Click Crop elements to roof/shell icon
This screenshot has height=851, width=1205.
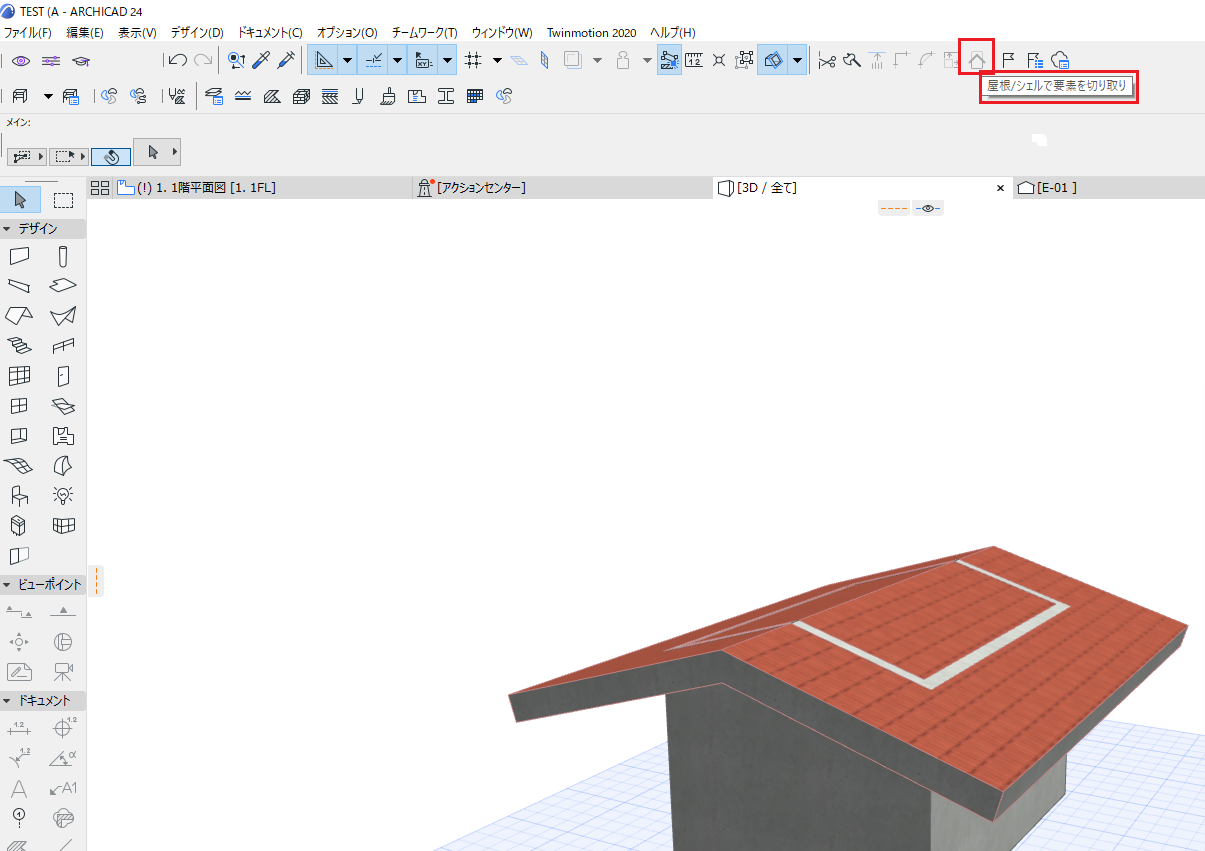pos(977,61)
